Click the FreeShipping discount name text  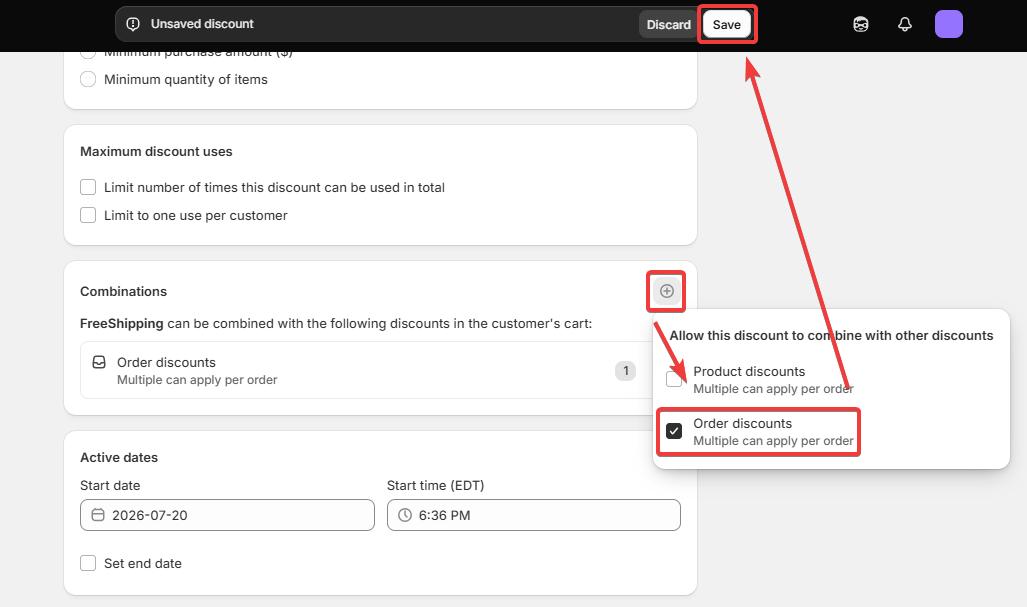pyautogui.click(x=121, y=323)
